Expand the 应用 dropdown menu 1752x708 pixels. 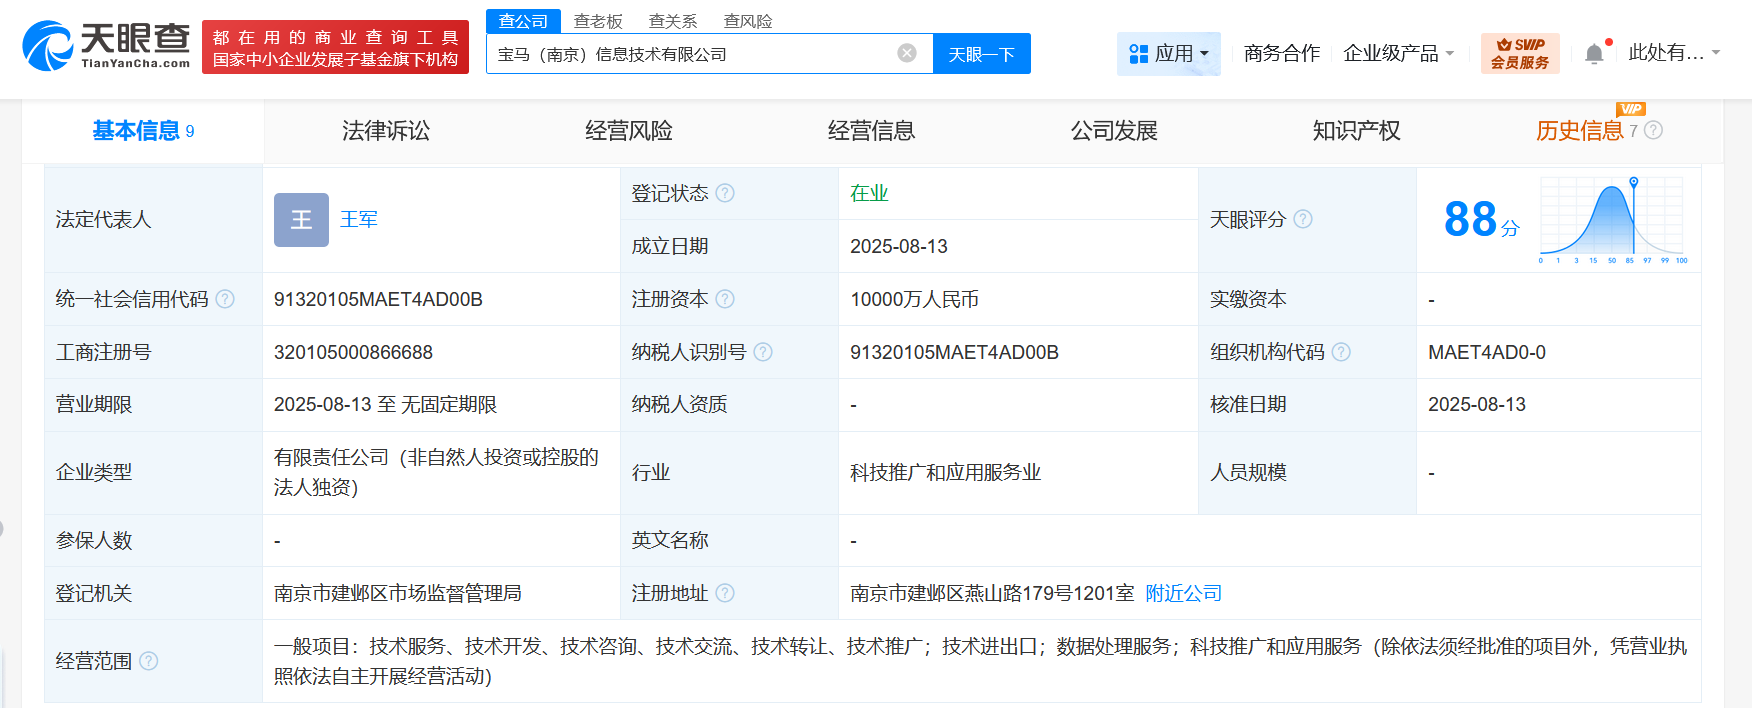coord(1168,54)
